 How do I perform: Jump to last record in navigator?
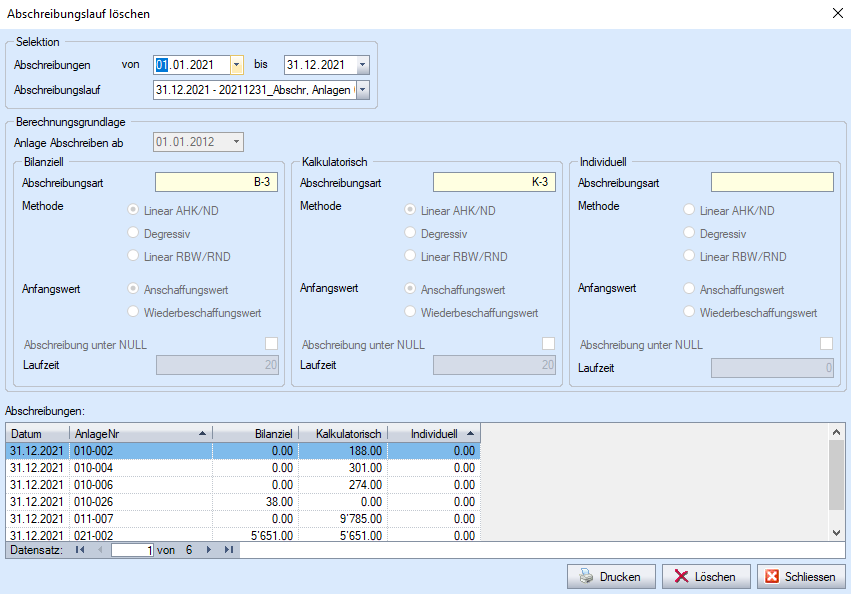point(228,550)
